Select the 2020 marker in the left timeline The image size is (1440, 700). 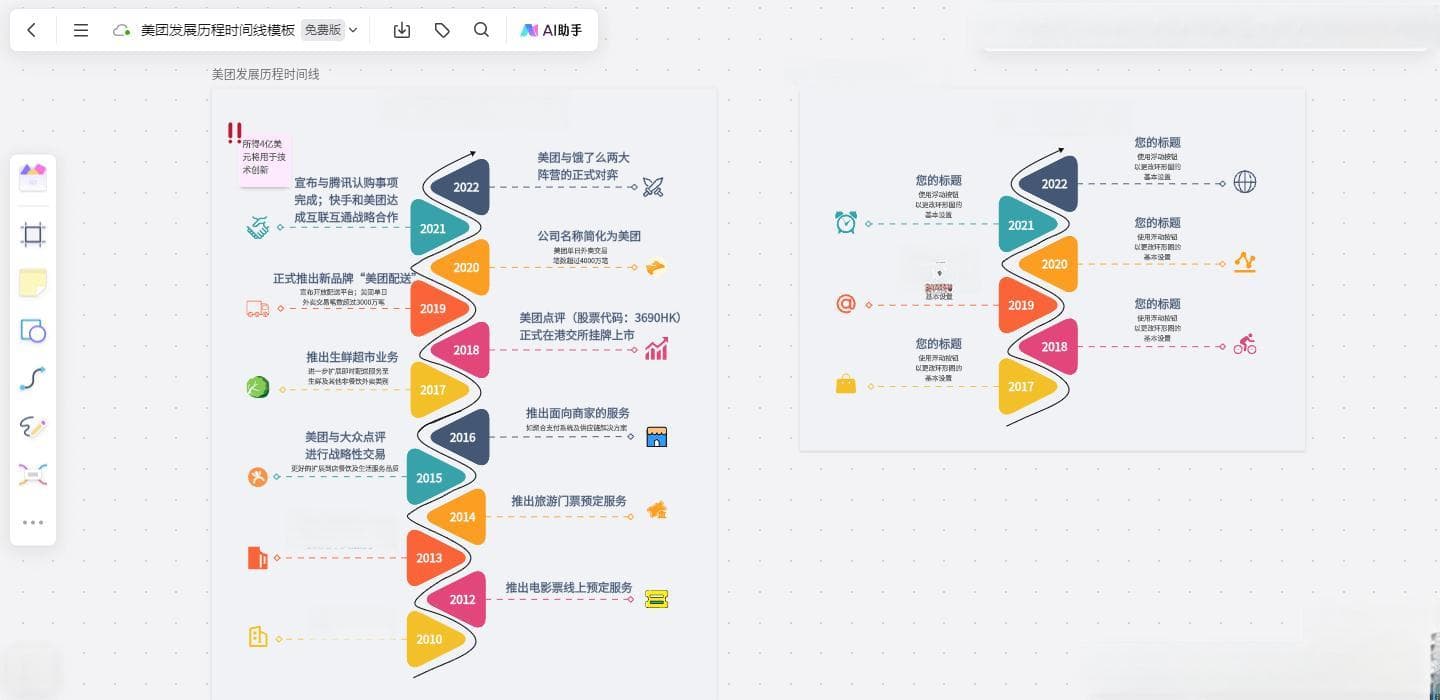click(461, 268)
